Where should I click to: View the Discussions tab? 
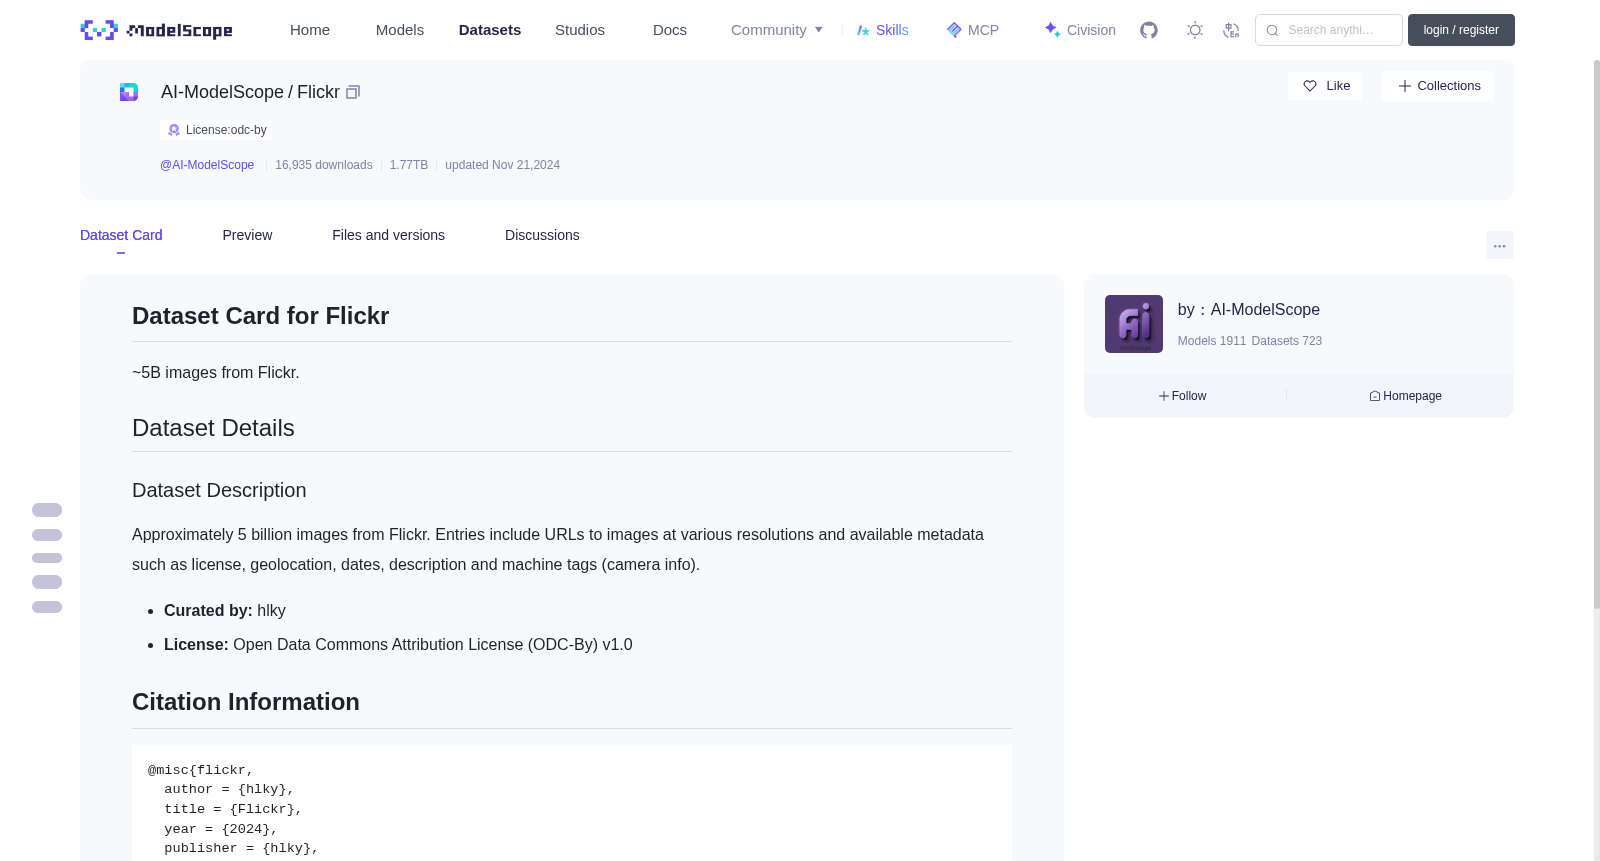(x=542, y=235)
